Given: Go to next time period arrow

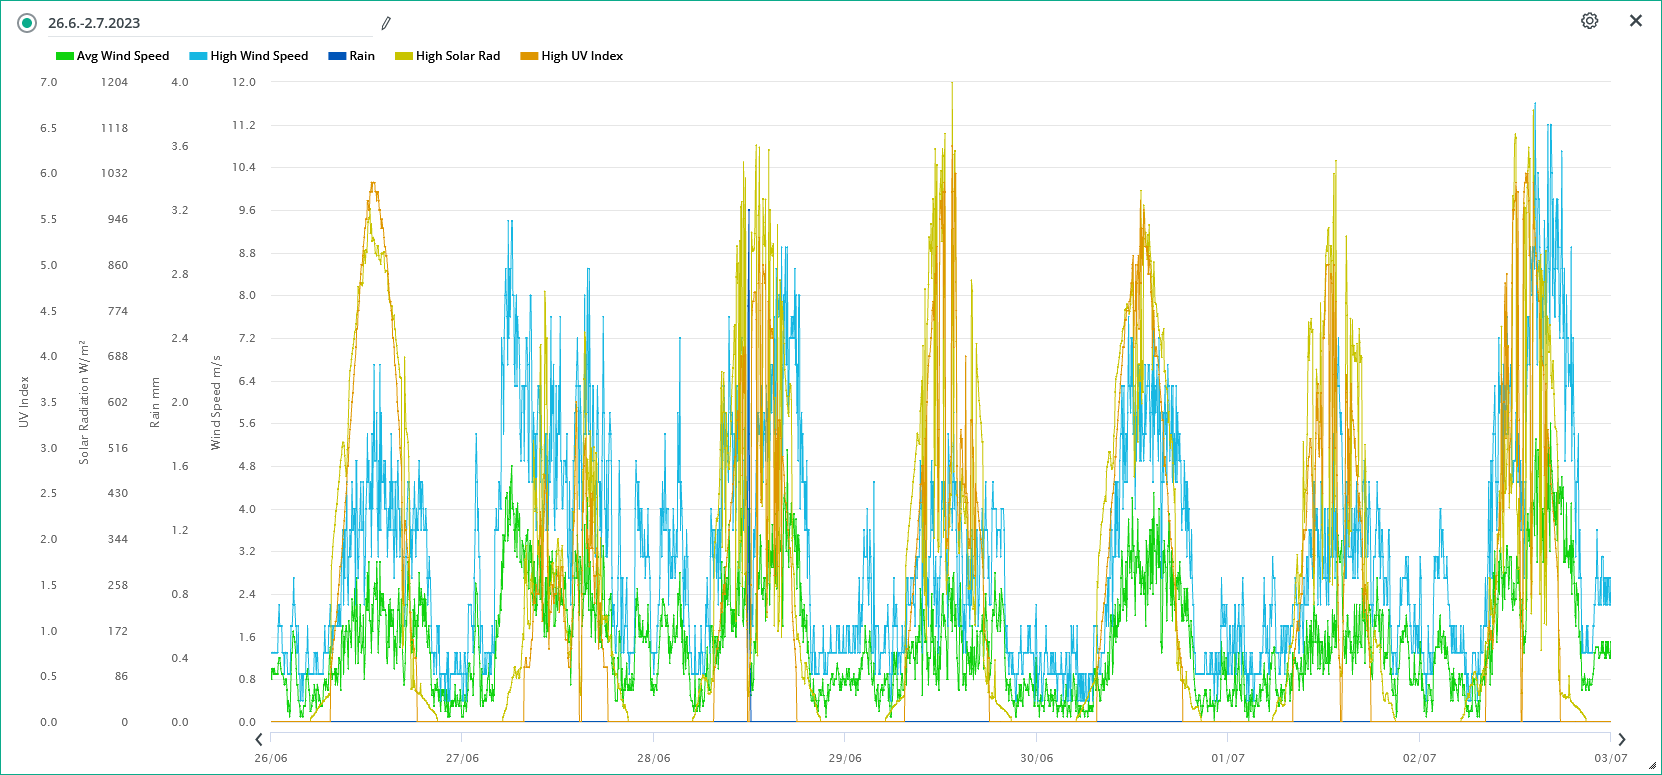Looking at the screenshot, I should pos(1622,740).
